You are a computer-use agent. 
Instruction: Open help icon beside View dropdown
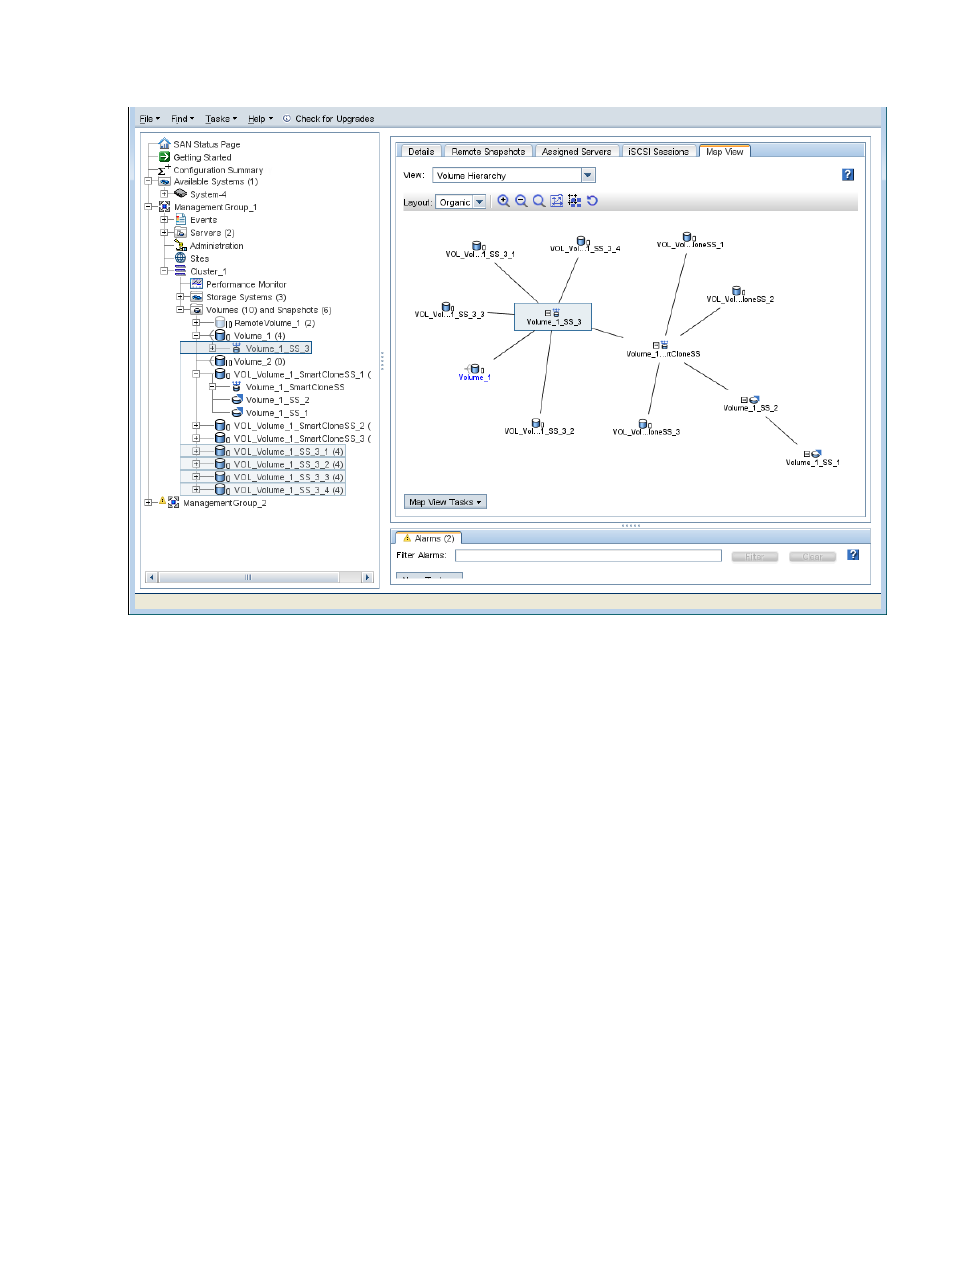[x=848, y=175]
